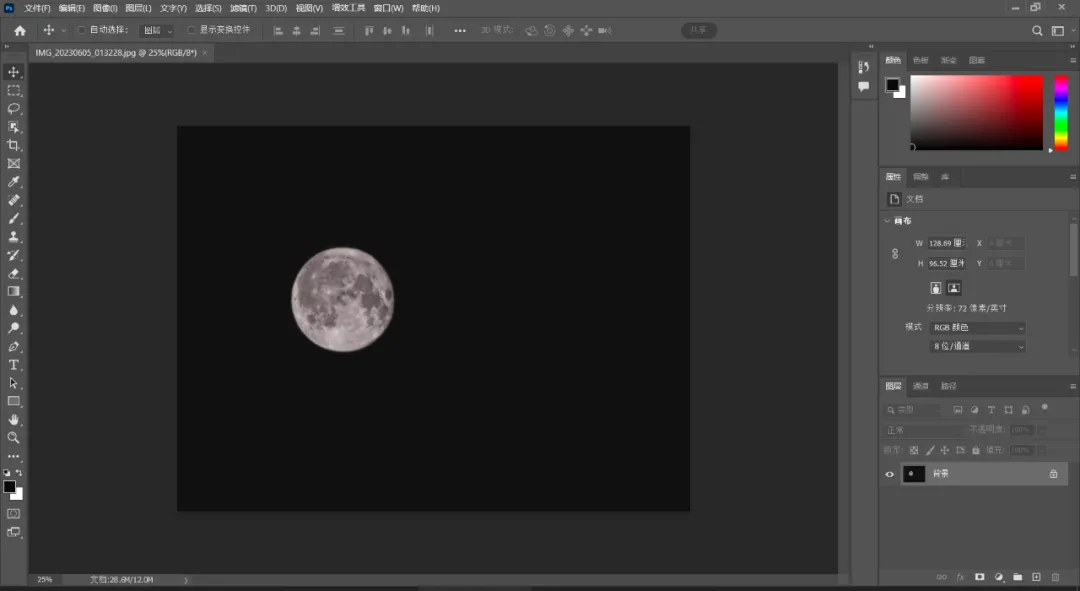Open the 3D menu
The height and width of the screenshot is (591, 1080).
(276, 8)
